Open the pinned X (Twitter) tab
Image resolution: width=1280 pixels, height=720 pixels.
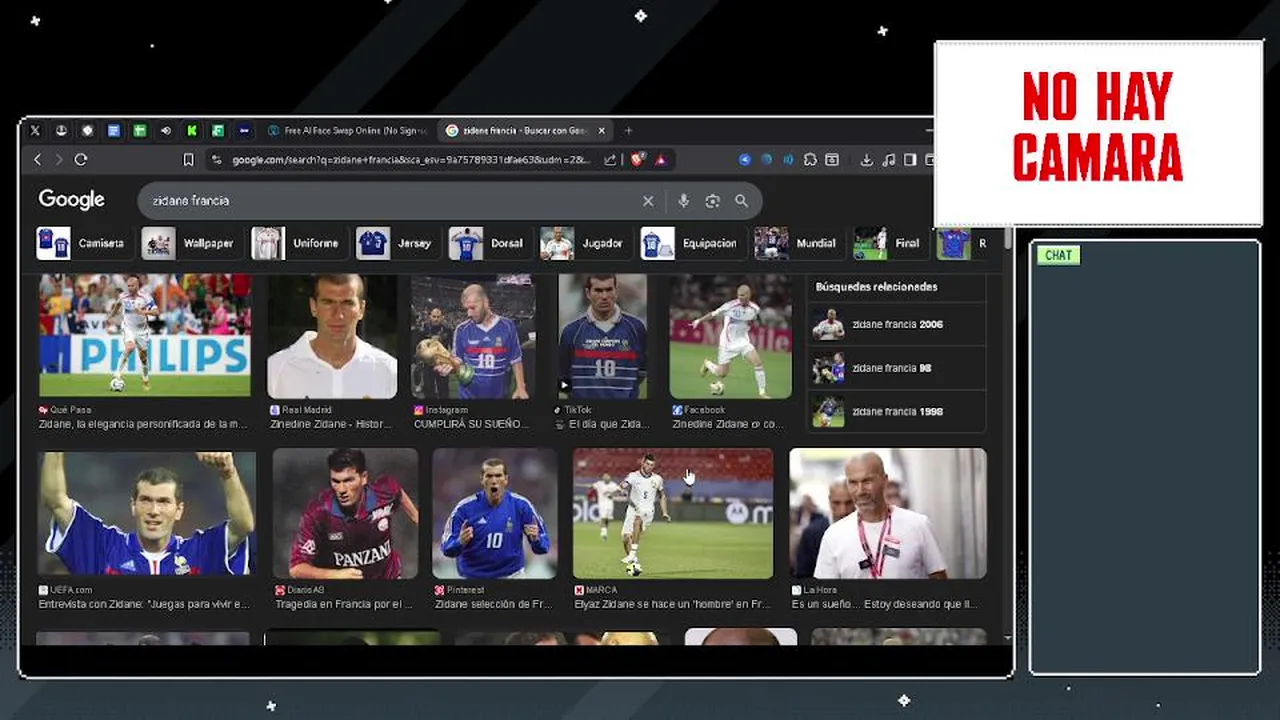click(x=35, y=130)
